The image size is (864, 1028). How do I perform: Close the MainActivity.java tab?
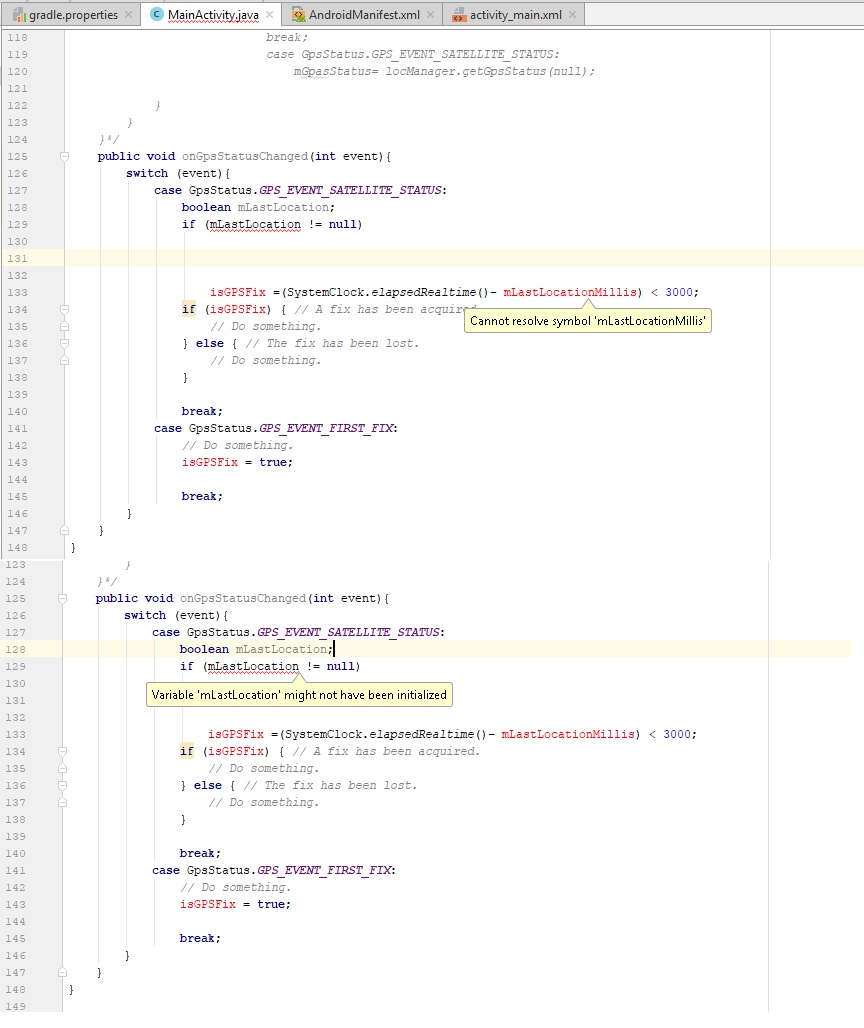click(x=269, y=14)
